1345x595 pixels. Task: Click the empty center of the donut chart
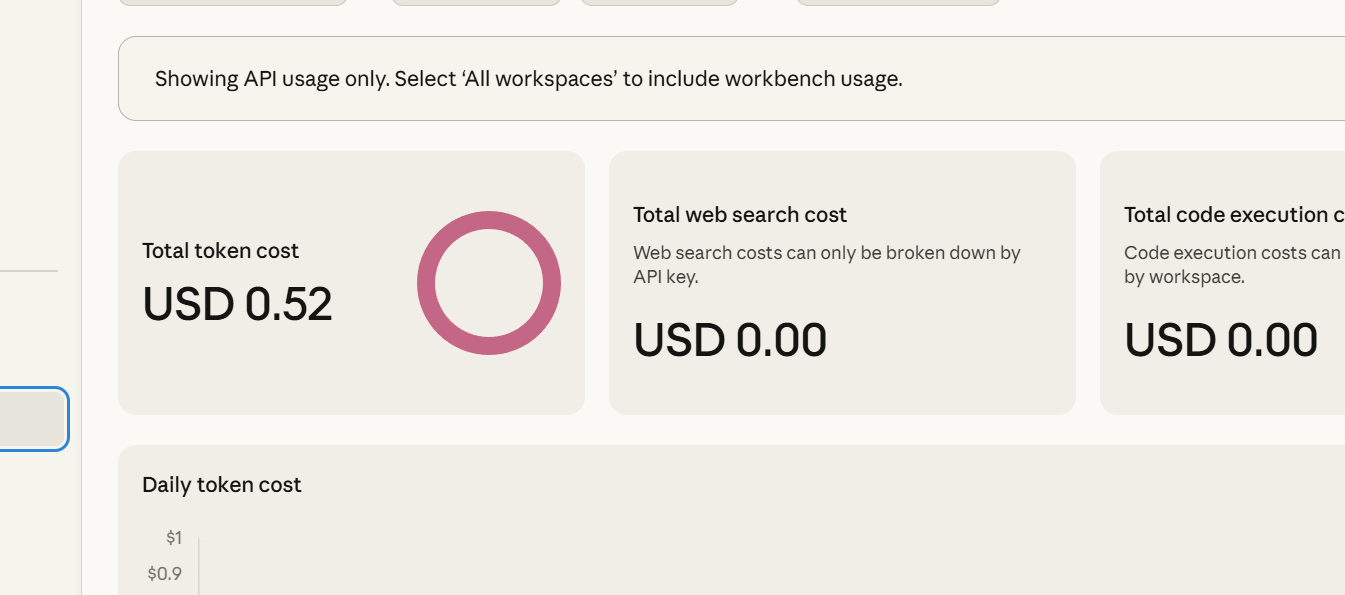[489, 283]
